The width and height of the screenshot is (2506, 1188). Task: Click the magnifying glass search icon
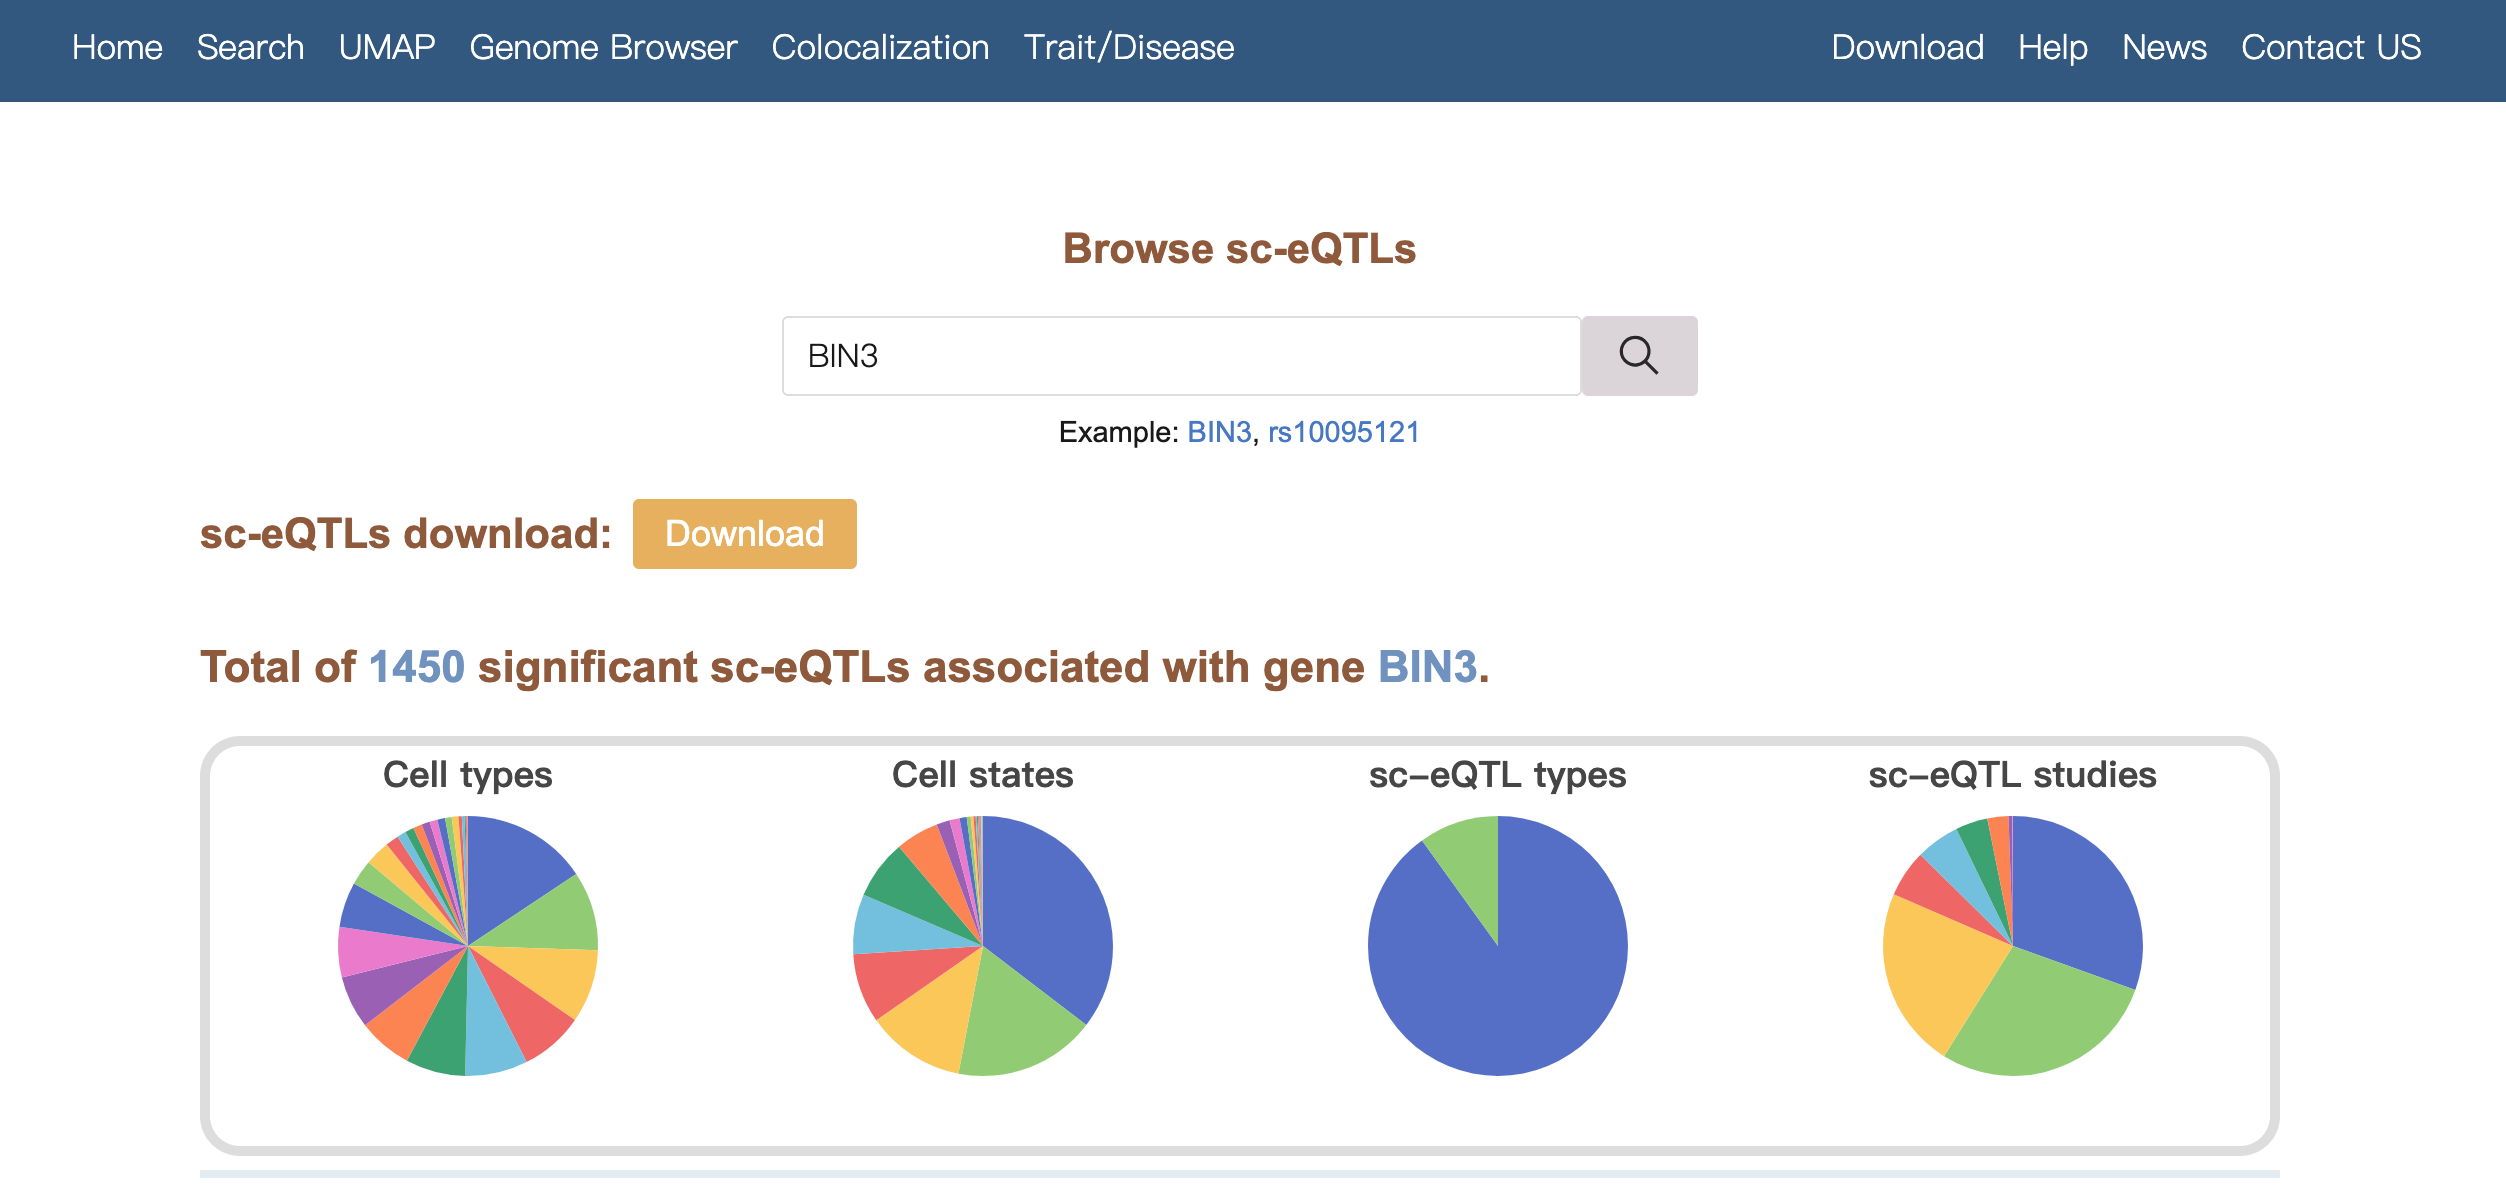pos(1638,356)
